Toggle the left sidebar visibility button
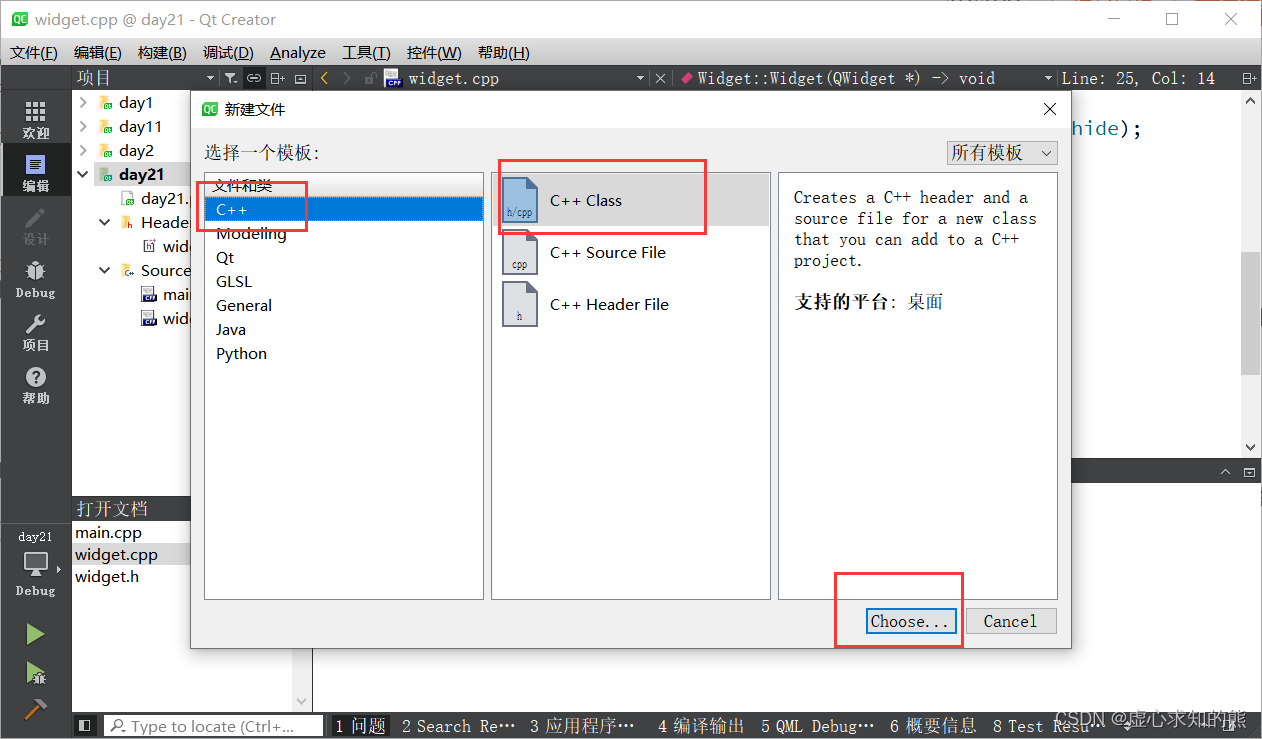Image resolution: width=1262 pixels, height=739 pixels. (85, 726)
